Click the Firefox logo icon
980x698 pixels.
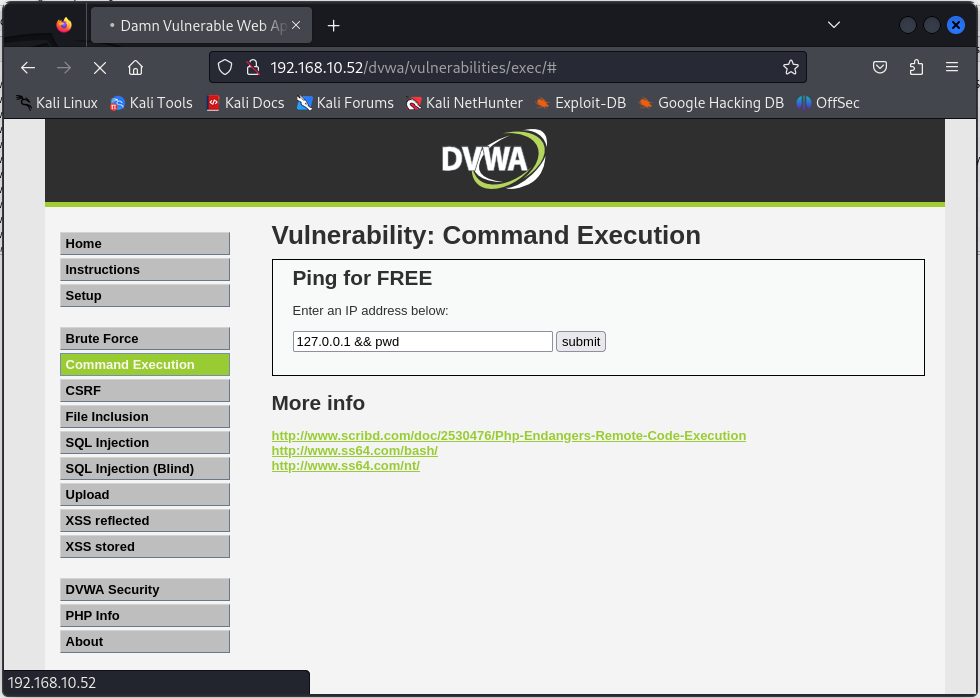pos(64,25)
